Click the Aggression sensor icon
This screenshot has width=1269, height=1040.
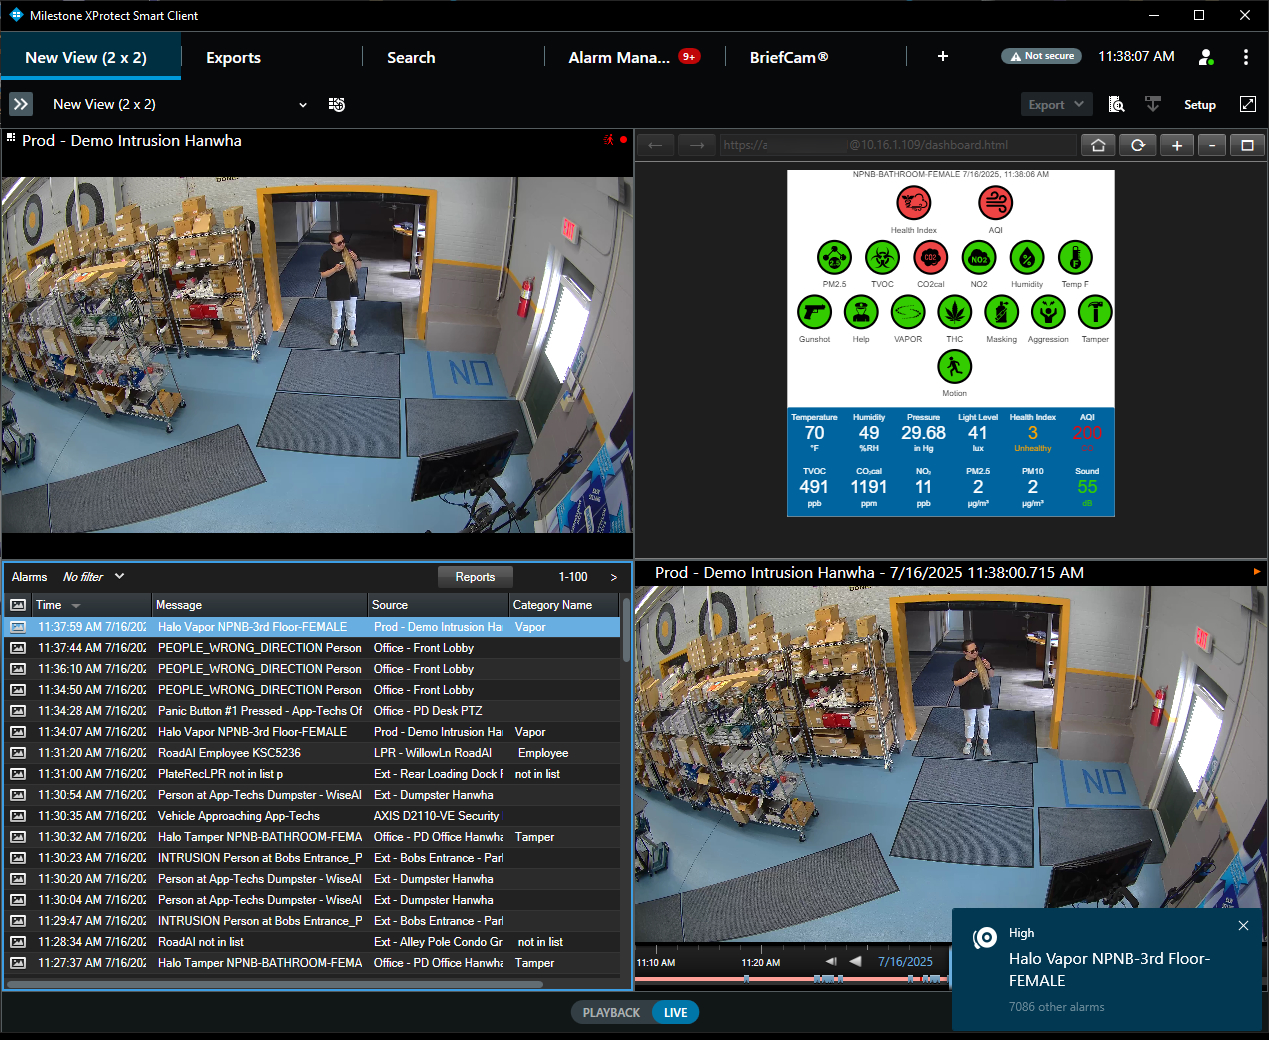point(1048,313)
